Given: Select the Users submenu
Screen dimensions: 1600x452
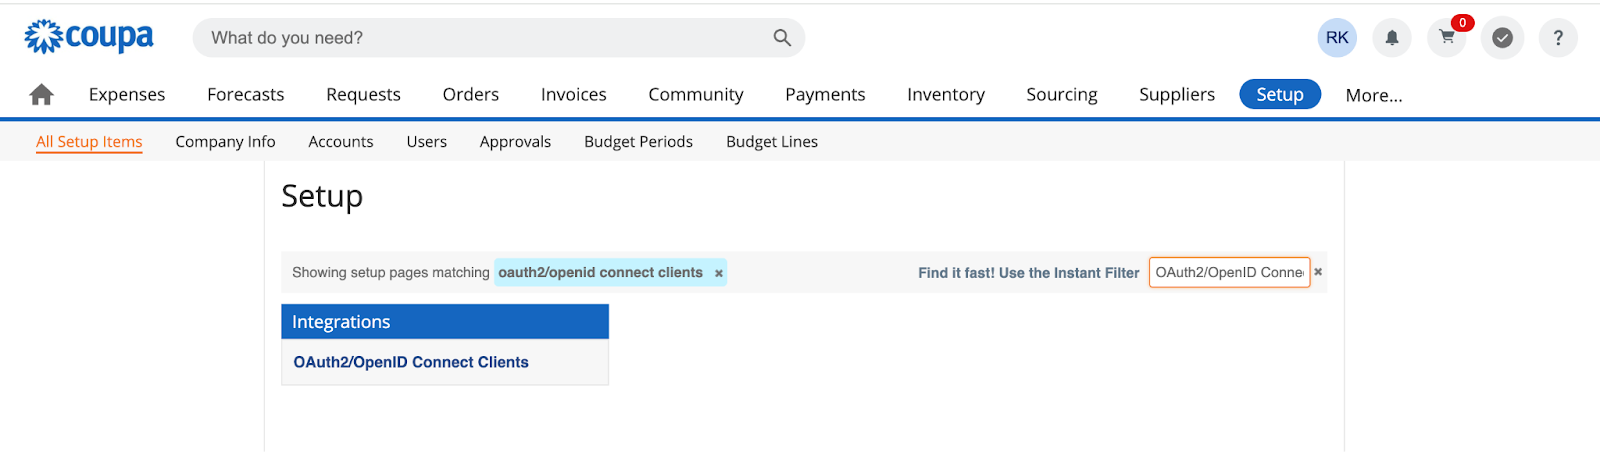Looking at the screenshot, I should pyautogui.click(x=427, y=142).
